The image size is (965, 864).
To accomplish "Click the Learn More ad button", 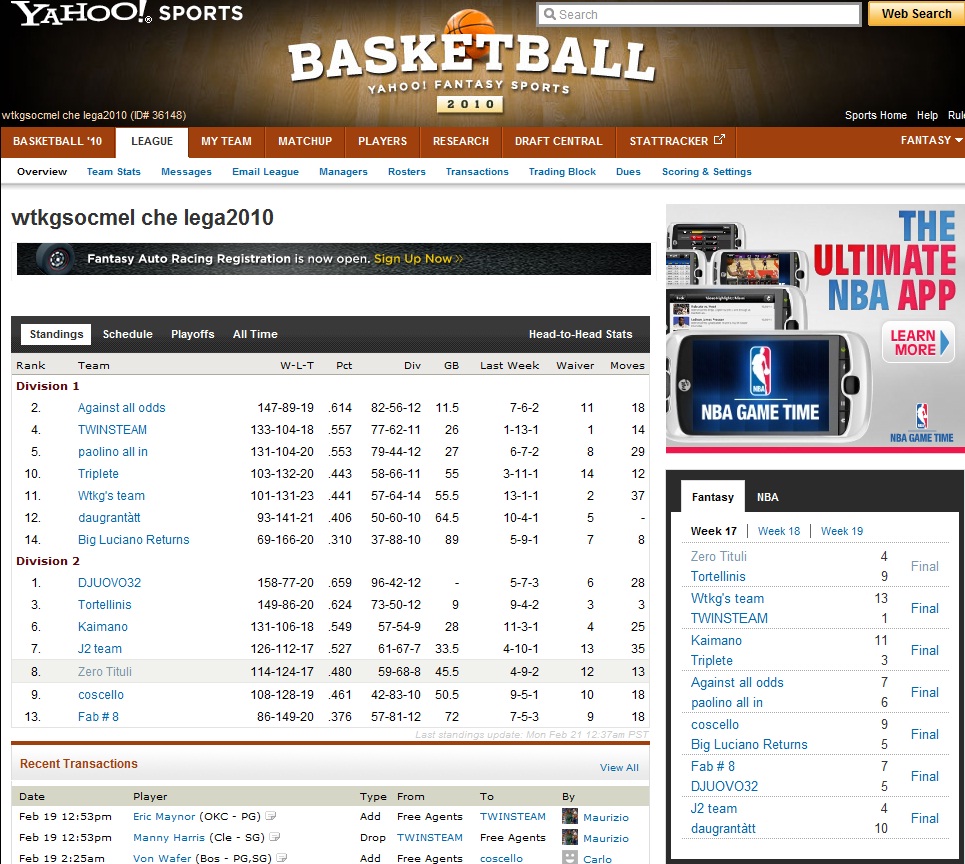I will coord(915,343).
